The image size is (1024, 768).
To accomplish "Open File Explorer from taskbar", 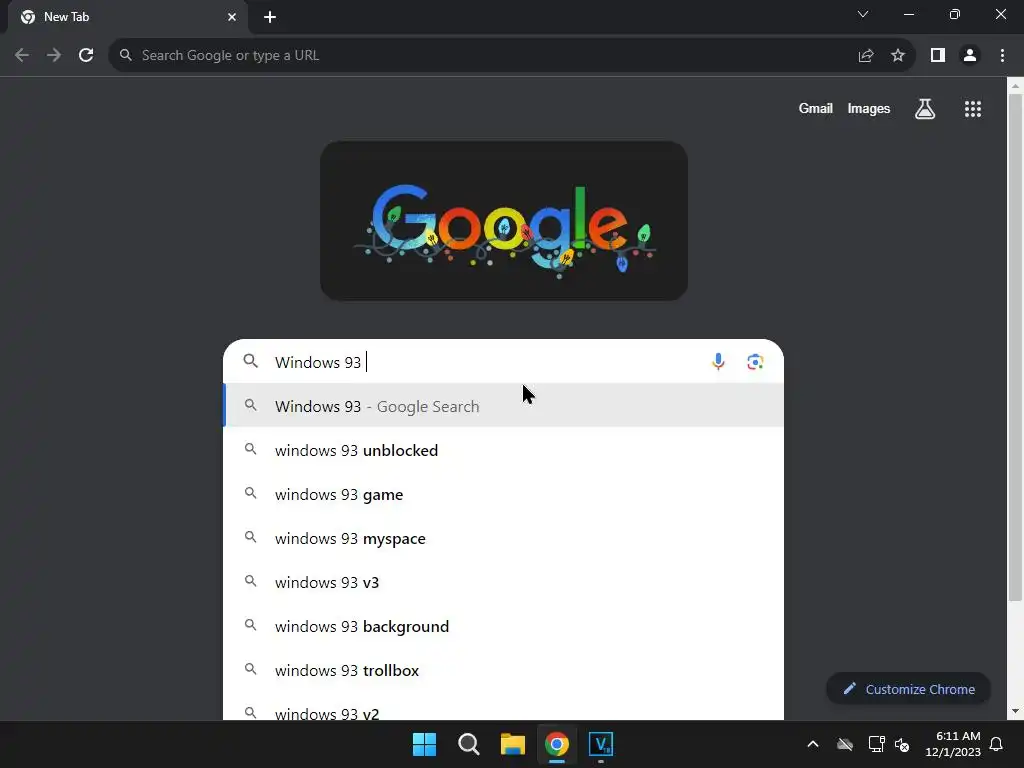I will (x=513, y=744).
